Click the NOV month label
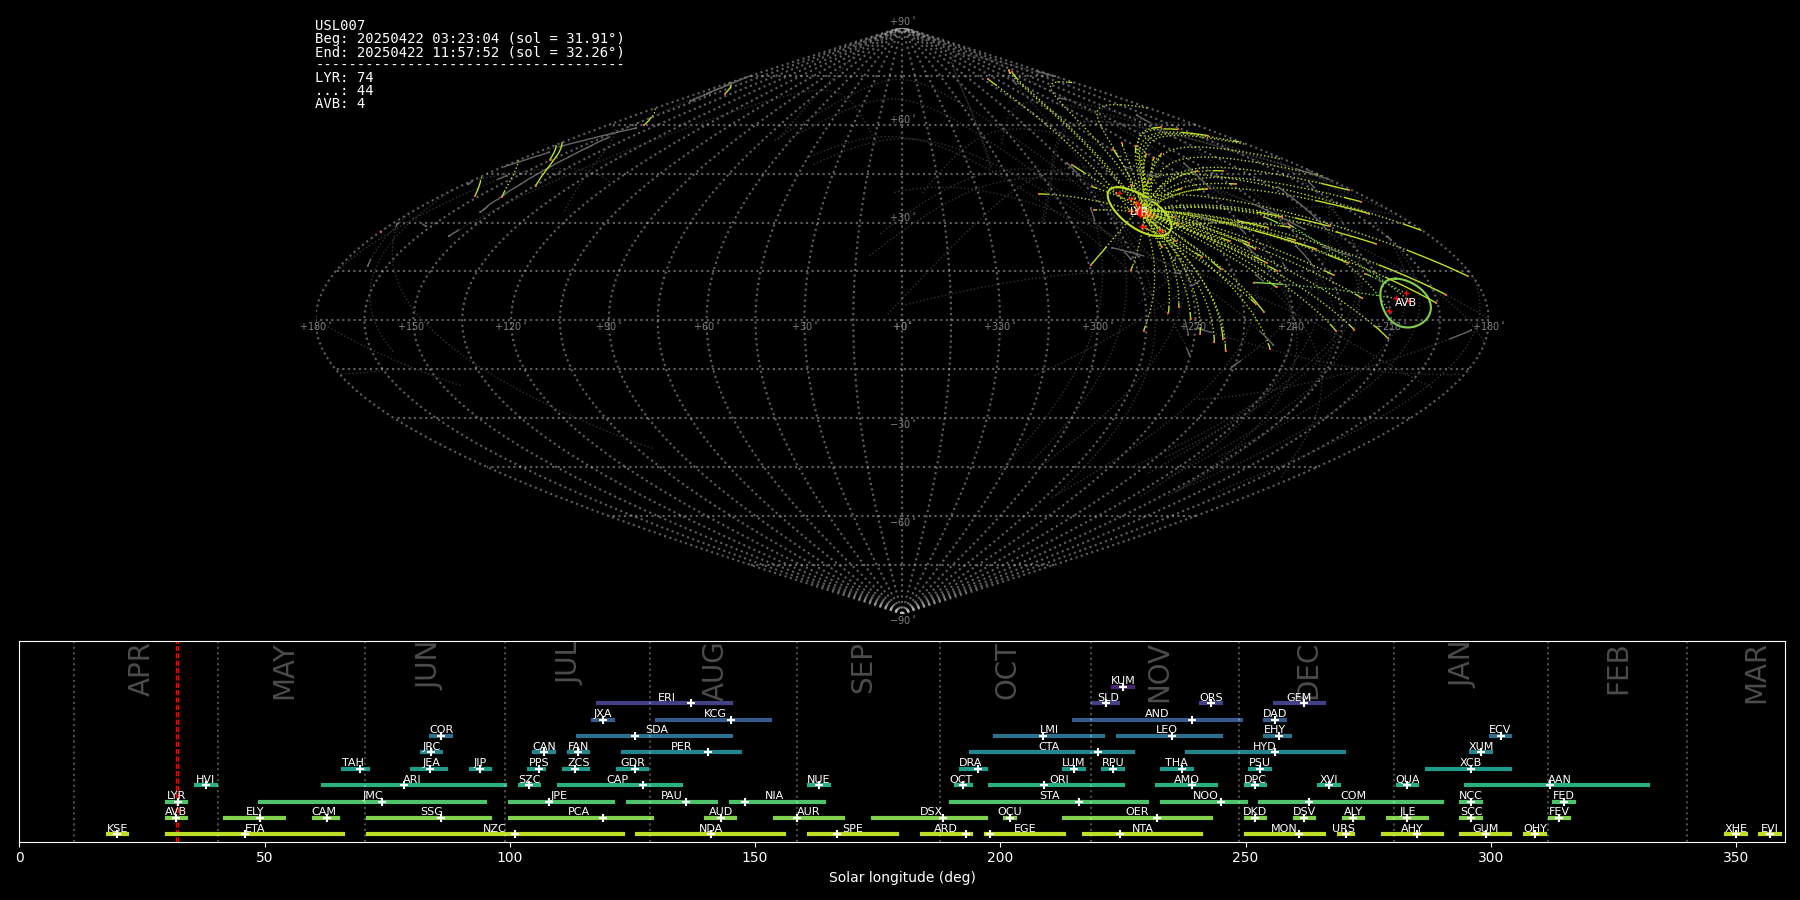The height and width of the screenshot is (900, 1800). pos(1158,674)
